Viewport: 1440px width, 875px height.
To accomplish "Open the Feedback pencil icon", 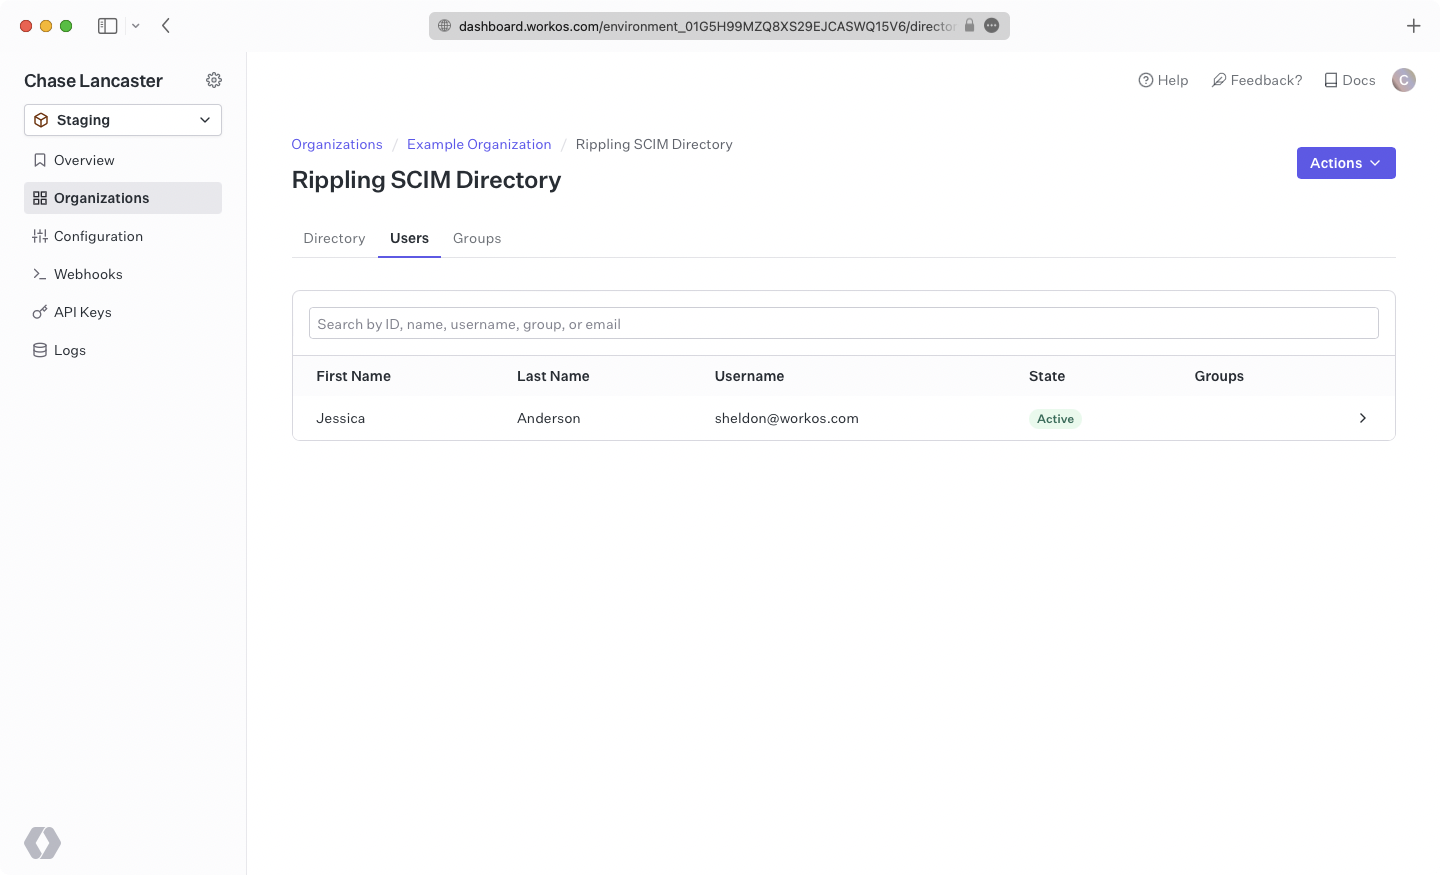I will tap(1218, 79).
